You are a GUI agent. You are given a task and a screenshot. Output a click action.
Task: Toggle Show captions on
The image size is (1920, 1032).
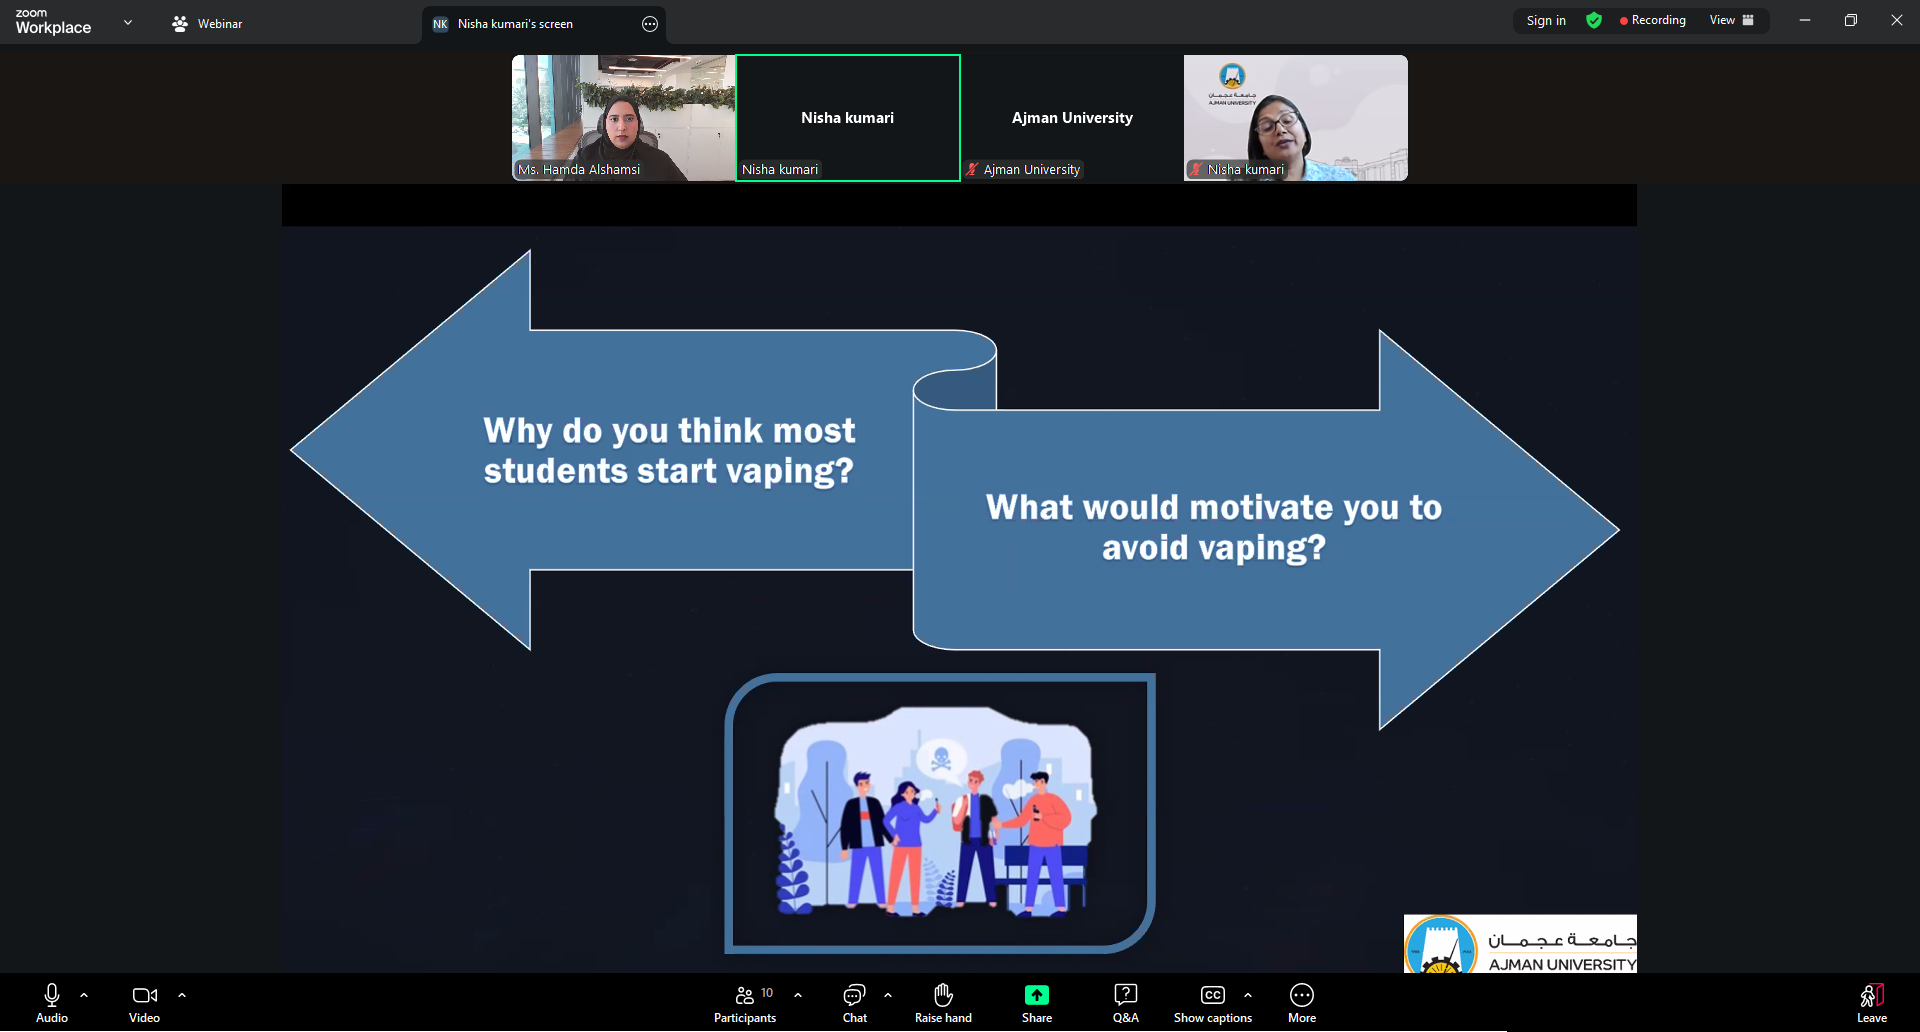tap(1212, 1003)
